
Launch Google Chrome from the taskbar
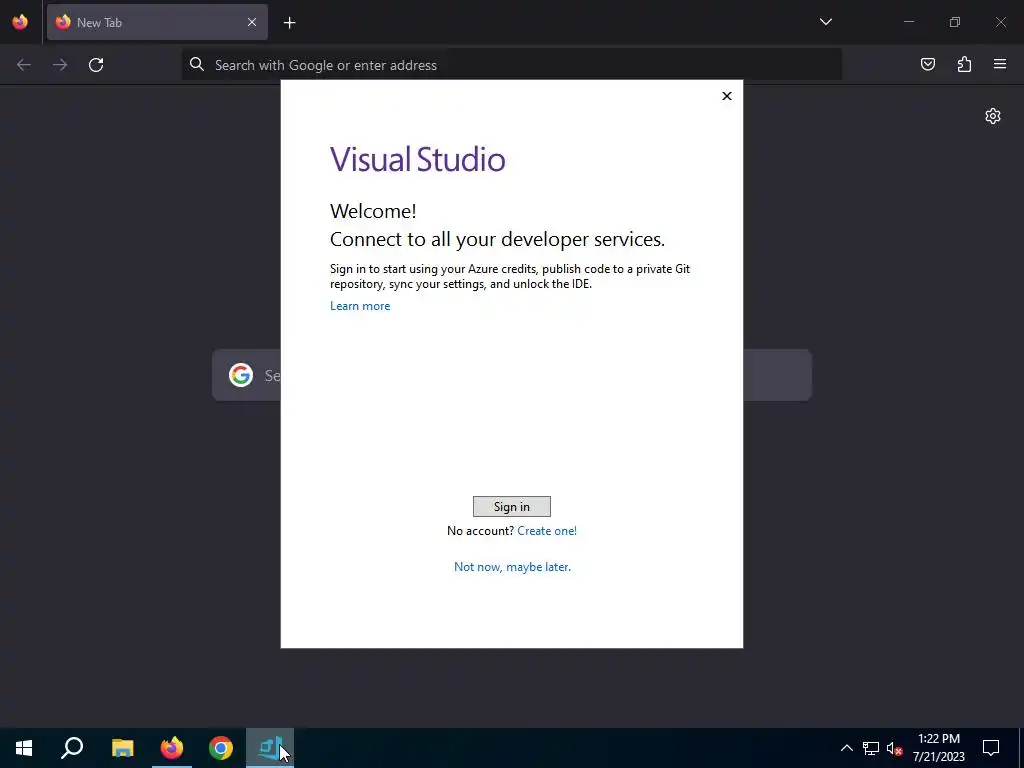point(221,748)
